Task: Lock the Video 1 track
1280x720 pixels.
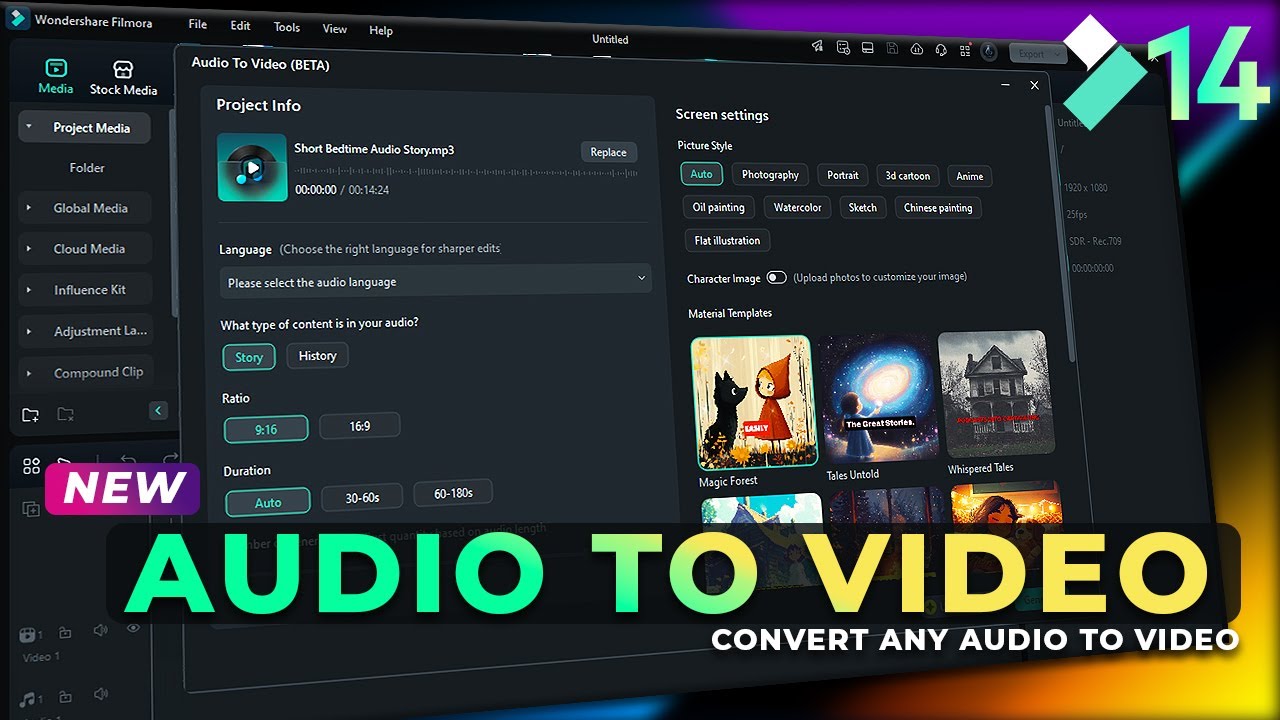Action: pos(66,633)
